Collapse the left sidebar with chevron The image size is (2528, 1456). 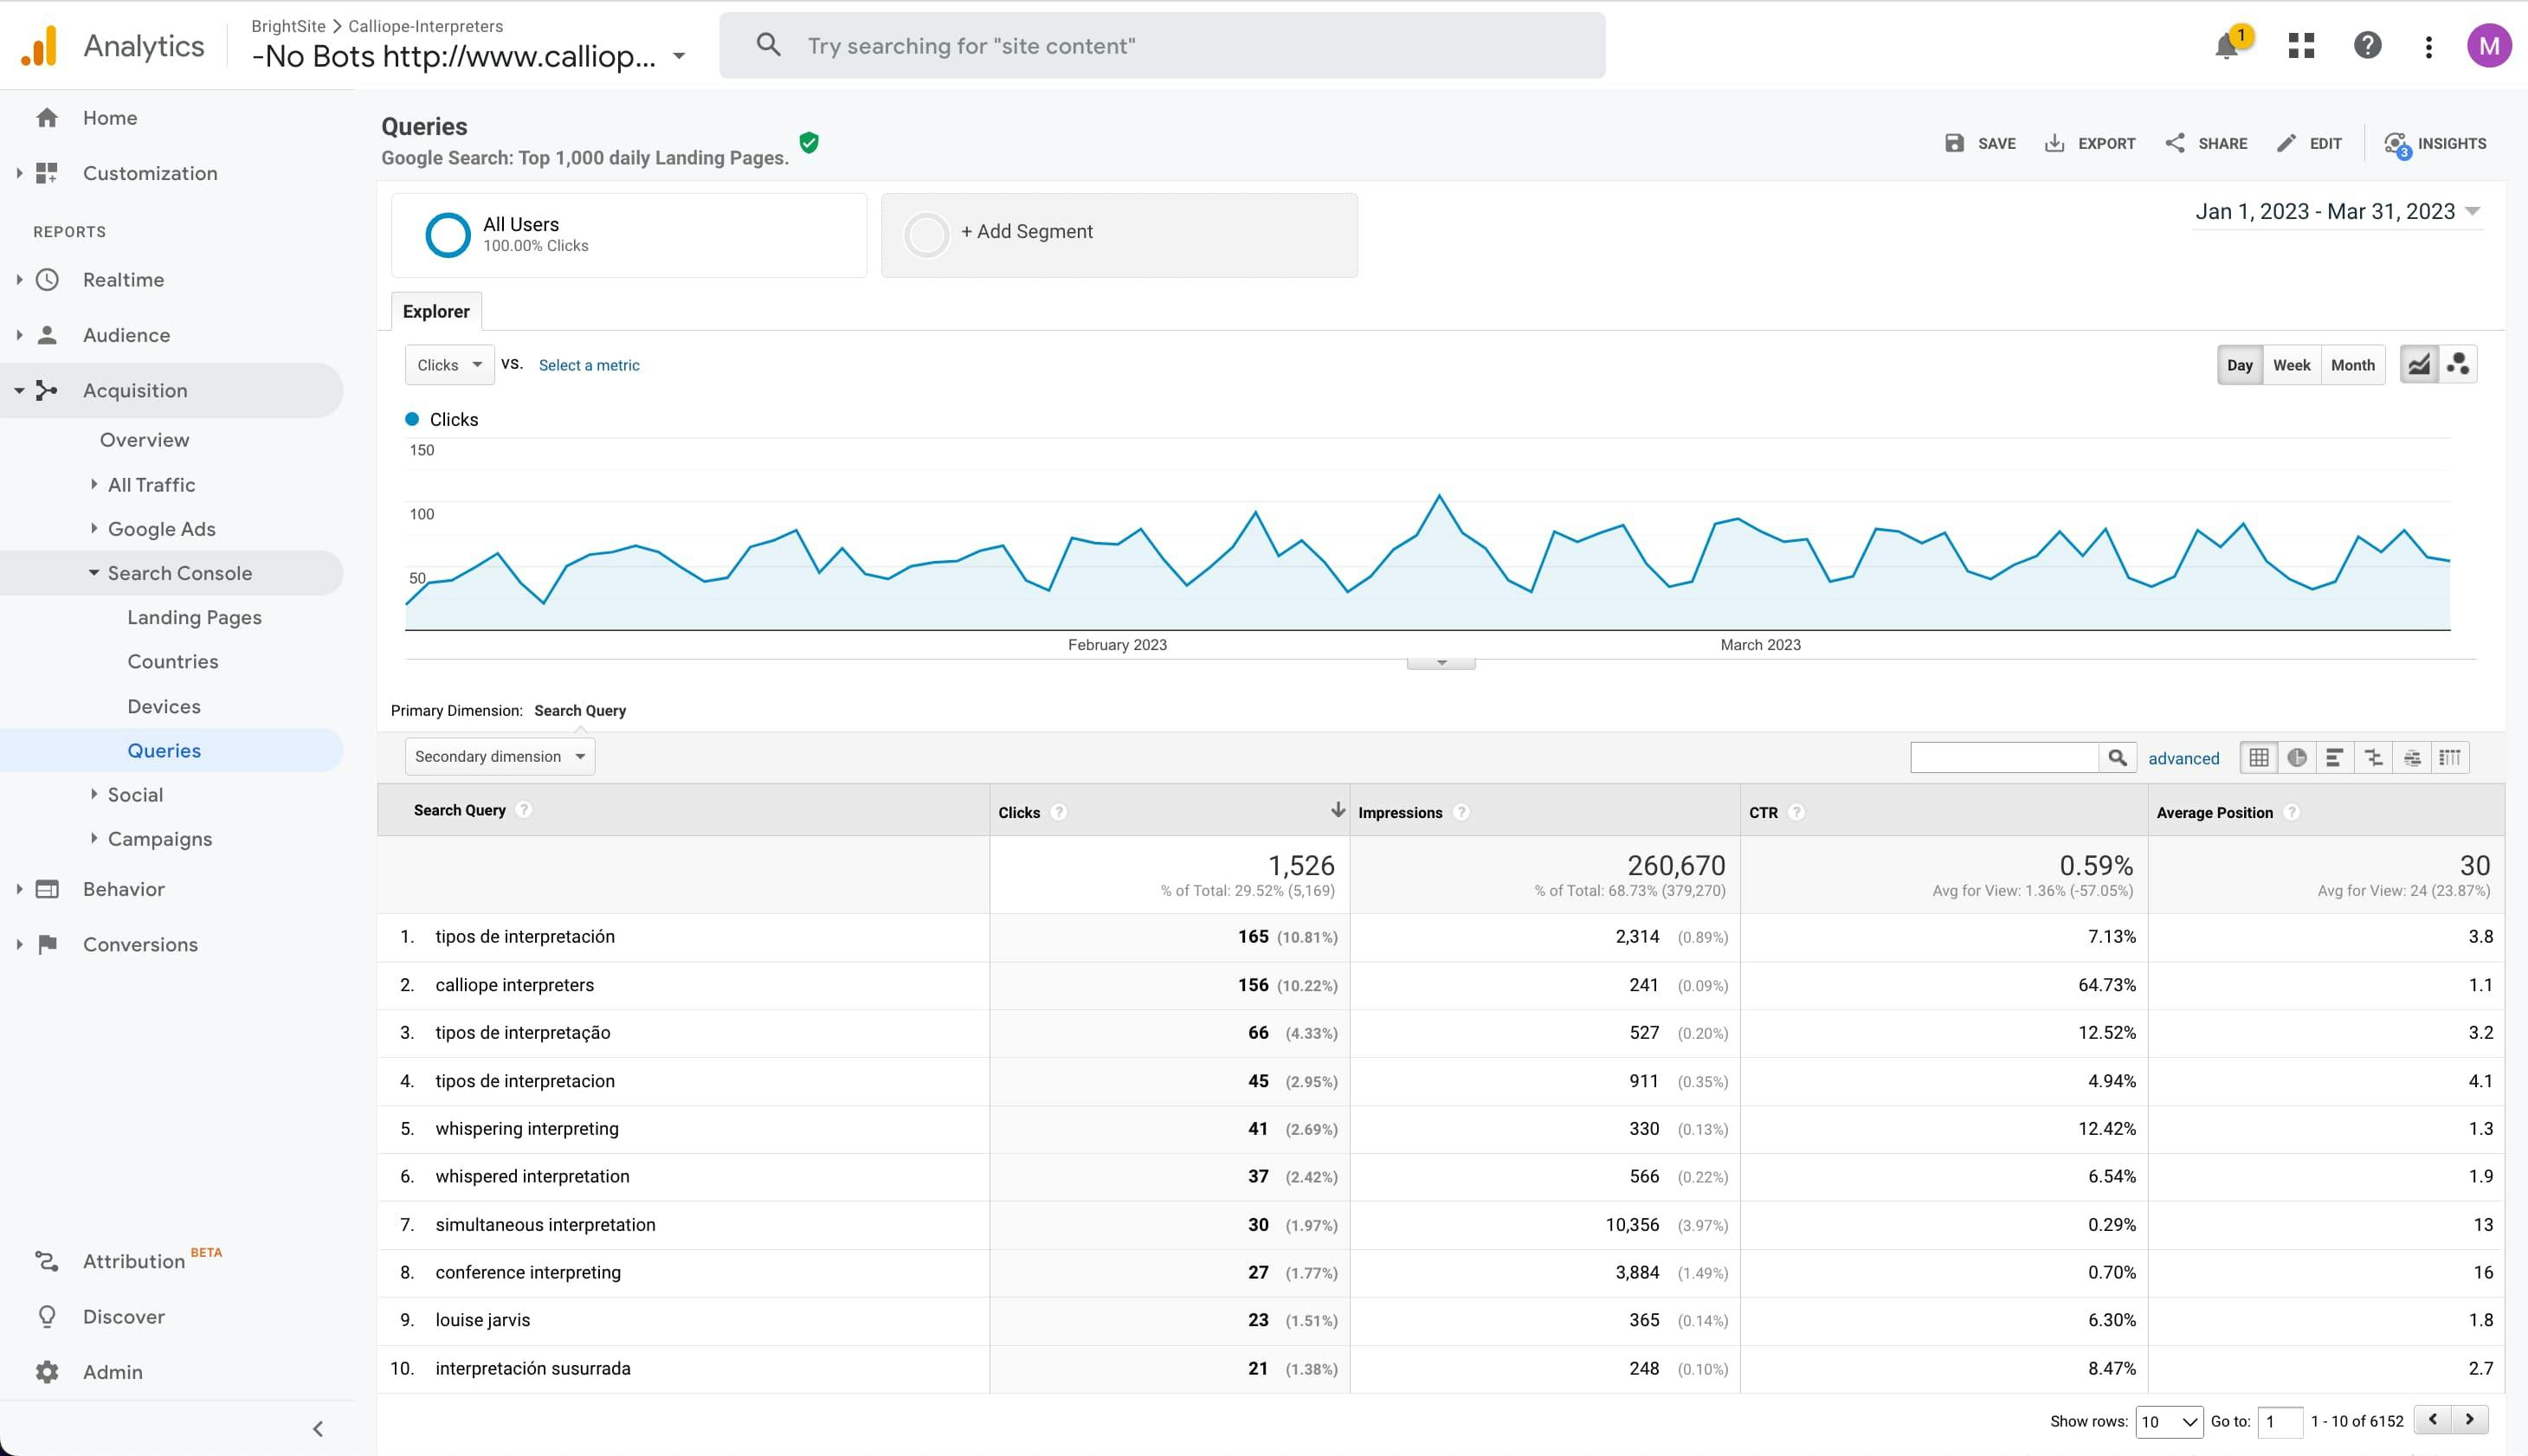(318, 1429)
